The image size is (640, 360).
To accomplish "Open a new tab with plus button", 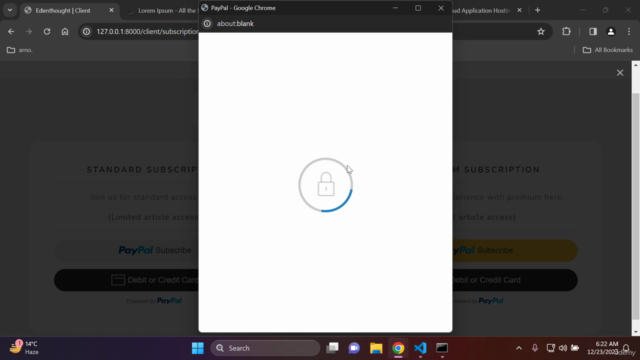I will (538, 10).
